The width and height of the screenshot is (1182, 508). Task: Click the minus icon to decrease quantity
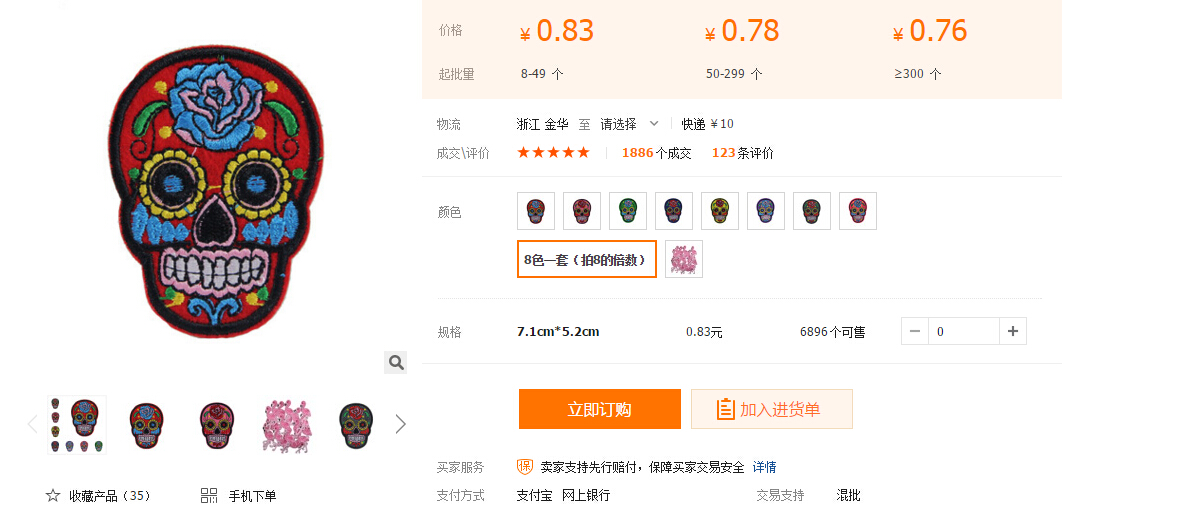[x=915, y=331]
